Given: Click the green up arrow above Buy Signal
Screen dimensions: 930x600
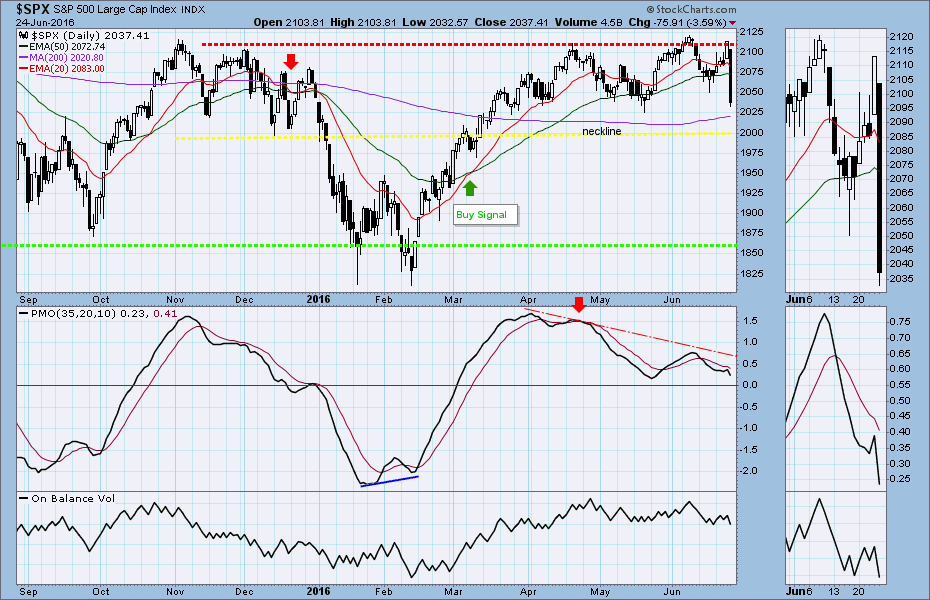Looking at the screenshot, I should (x=471, y=185).
